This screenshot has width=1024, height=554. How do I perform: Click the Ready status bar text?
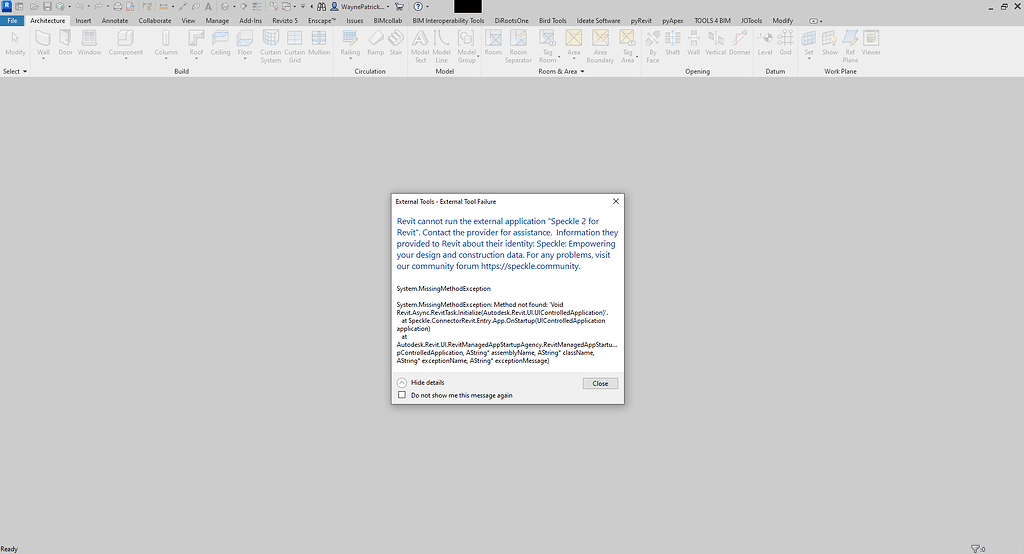click(x=9, y=549)
